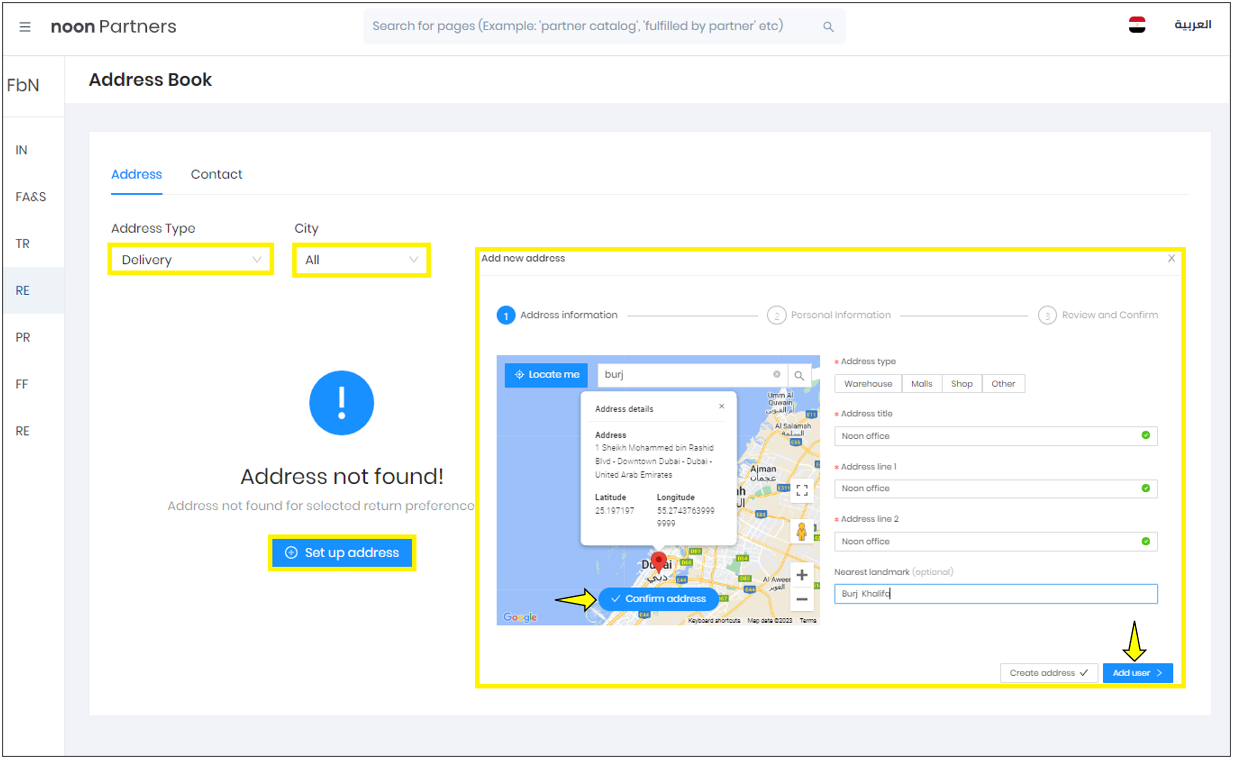Click the Nearest landmark field with Burj Khalifa
Viewport: 1235px width, 759px height.
pyautogui.click(x=996, y=594)
